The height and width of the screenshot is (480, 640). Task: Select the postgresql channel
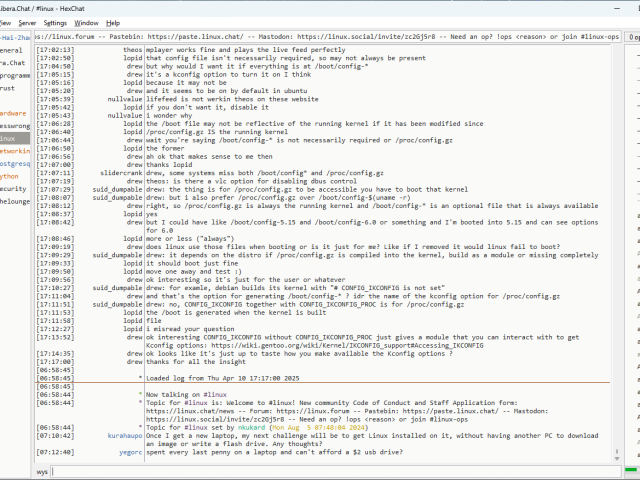[x=14, y=163]
